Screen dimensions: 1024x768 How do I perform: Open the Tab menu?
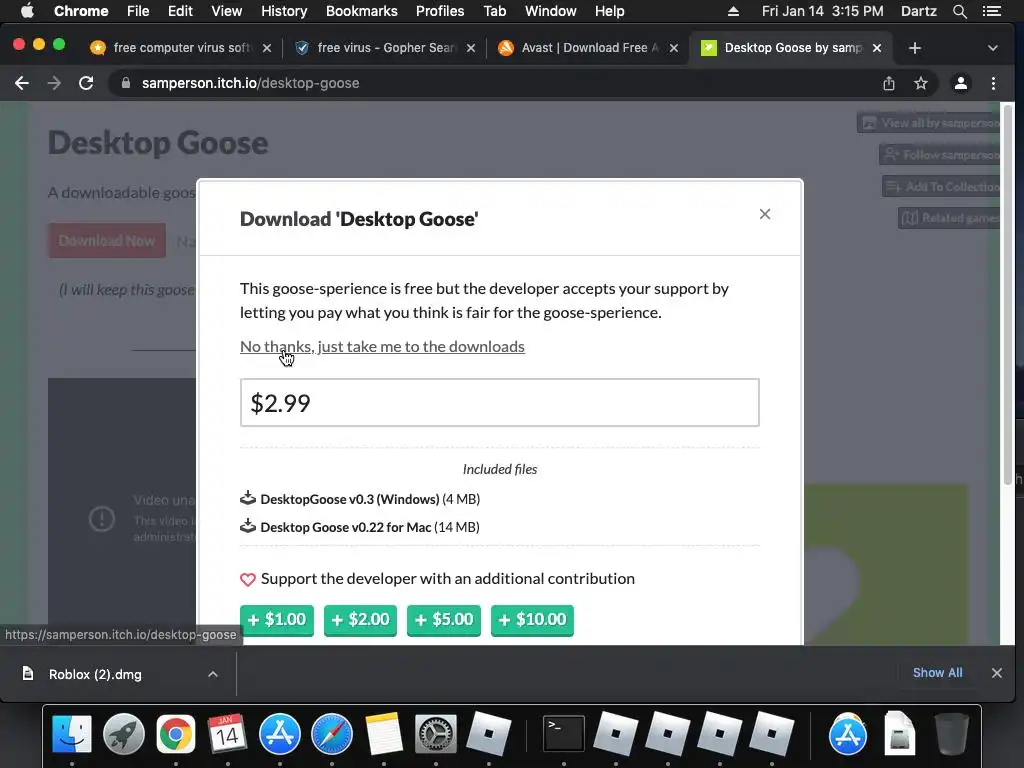click(x=494, y=11)
